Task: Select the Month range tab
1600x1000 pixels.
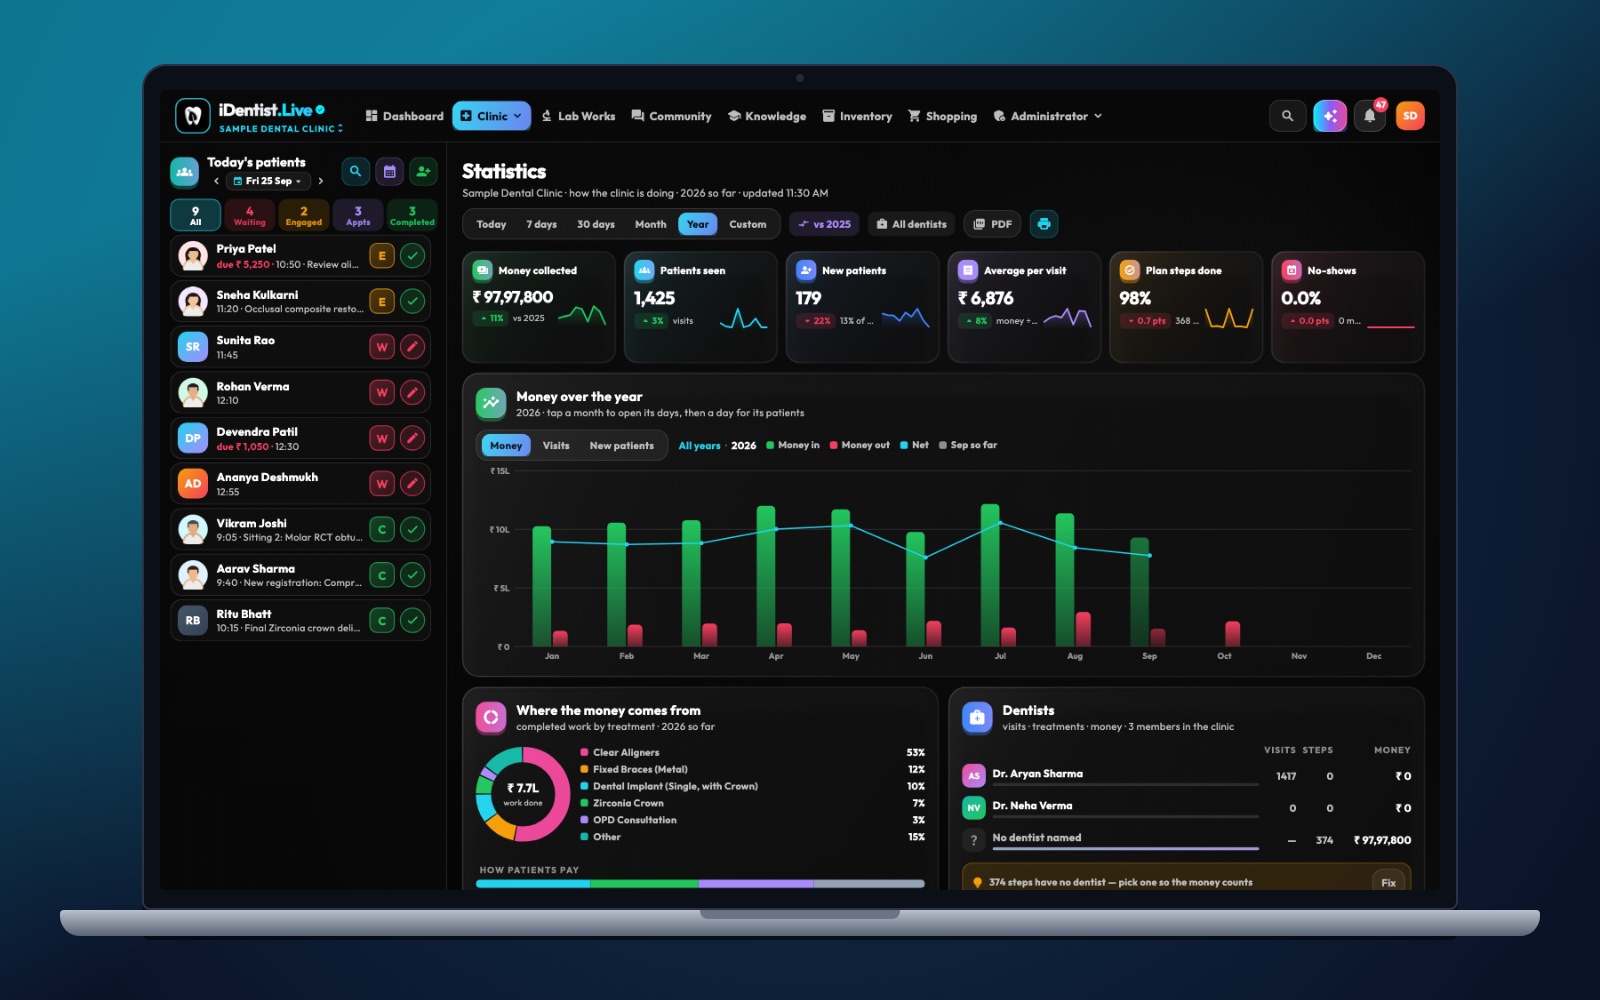Action: click(651, 224)
